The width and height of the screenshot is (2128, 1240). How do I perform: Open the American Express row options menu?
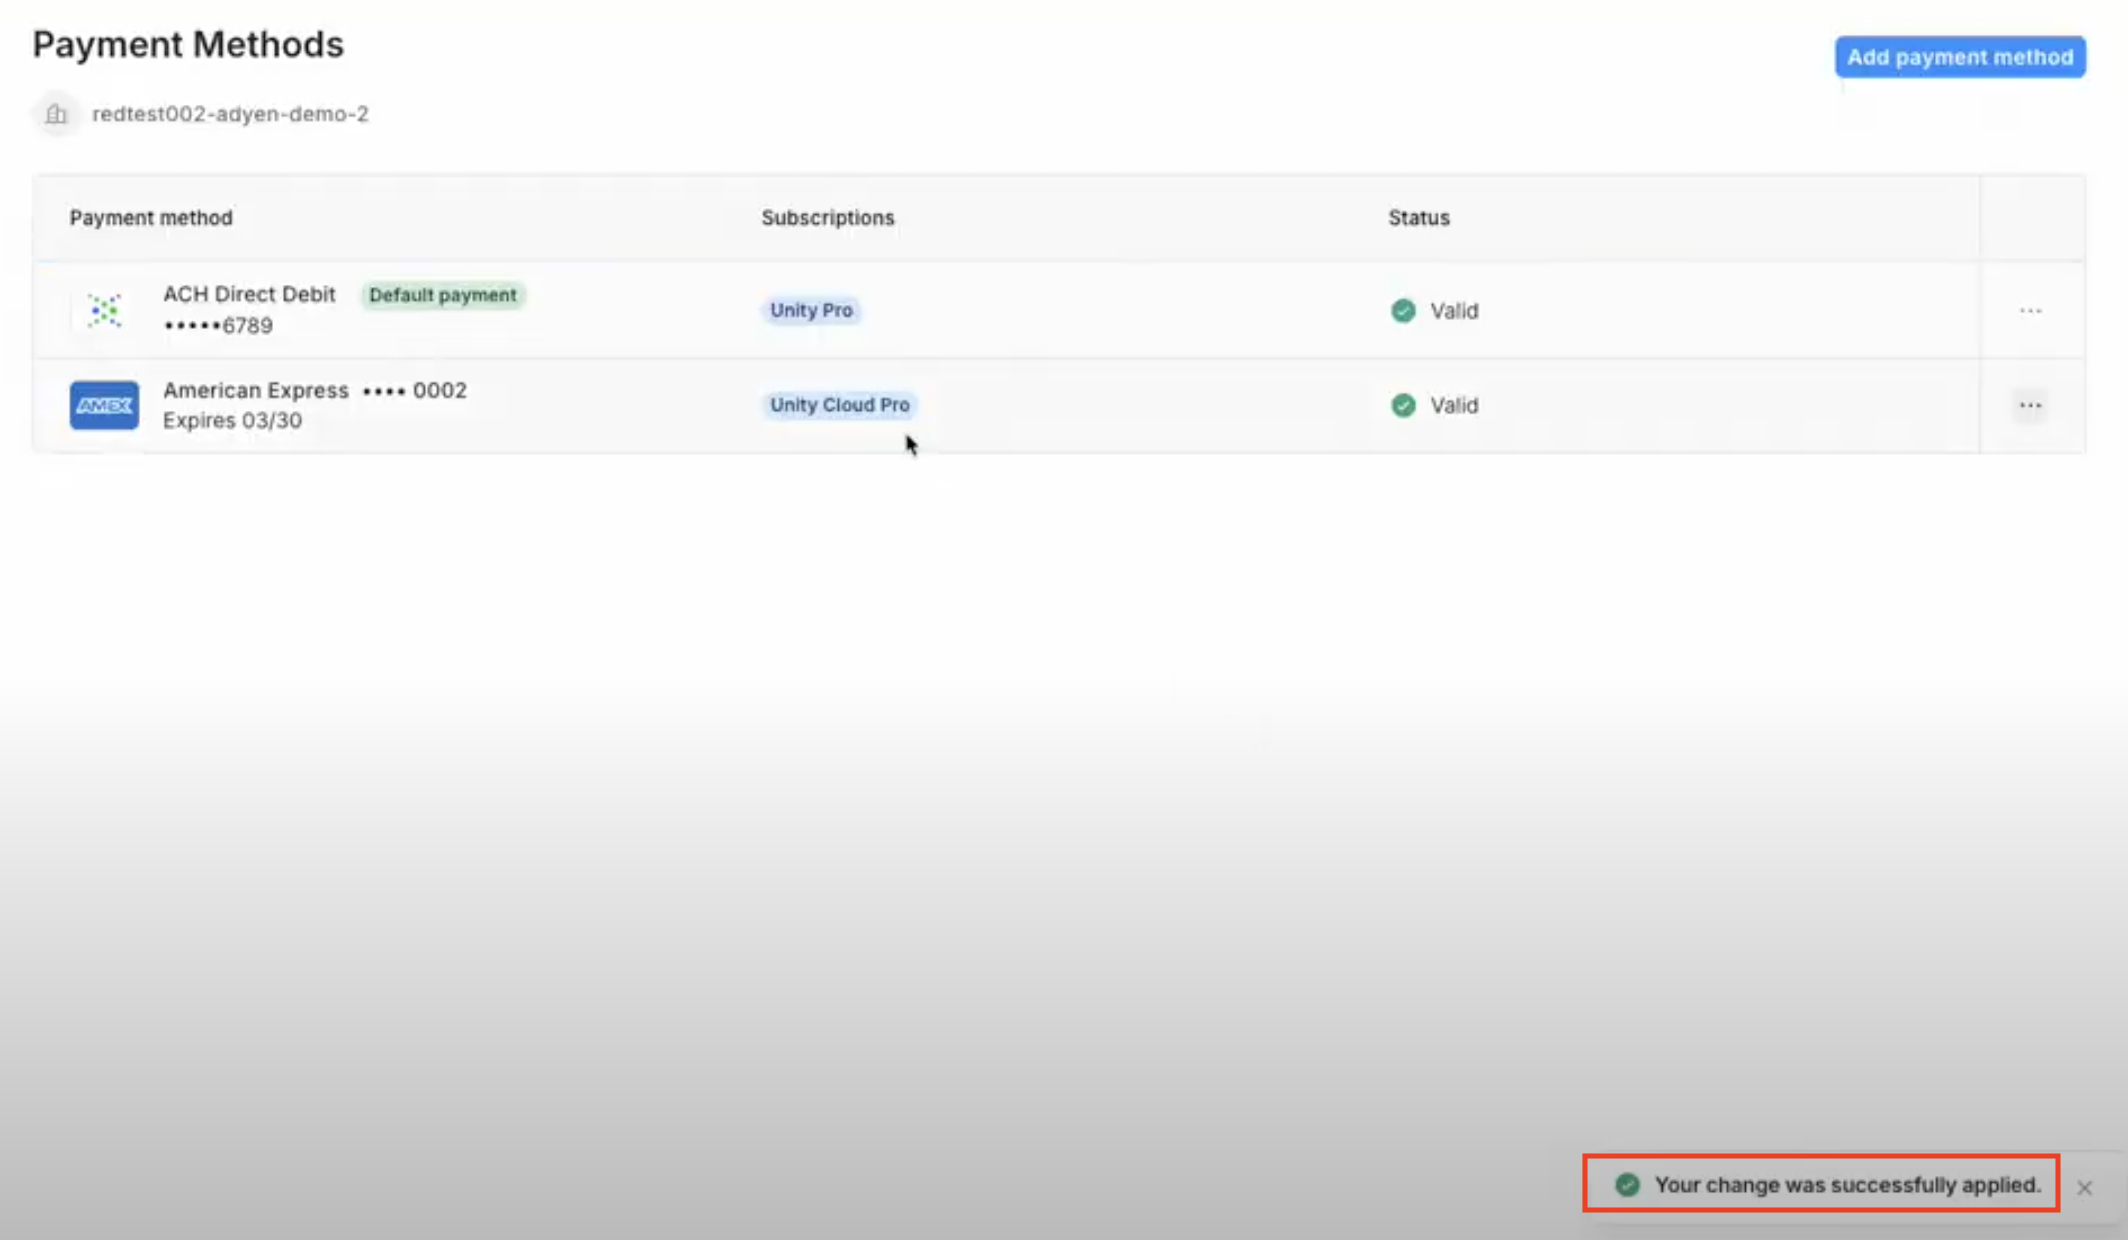point(2030,405)
